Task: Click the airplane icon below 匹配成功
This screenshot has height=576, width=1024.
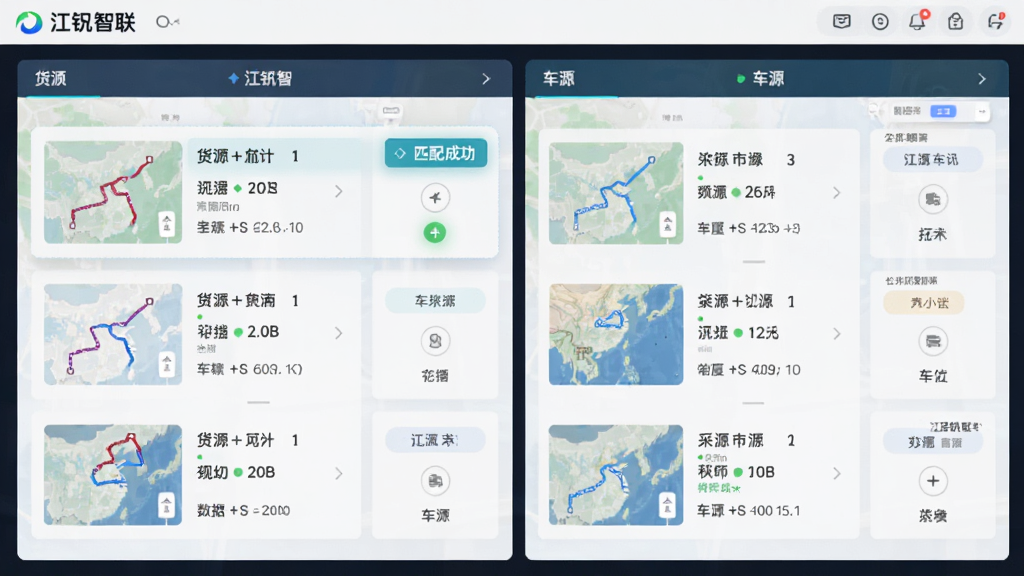Action: 435,197
